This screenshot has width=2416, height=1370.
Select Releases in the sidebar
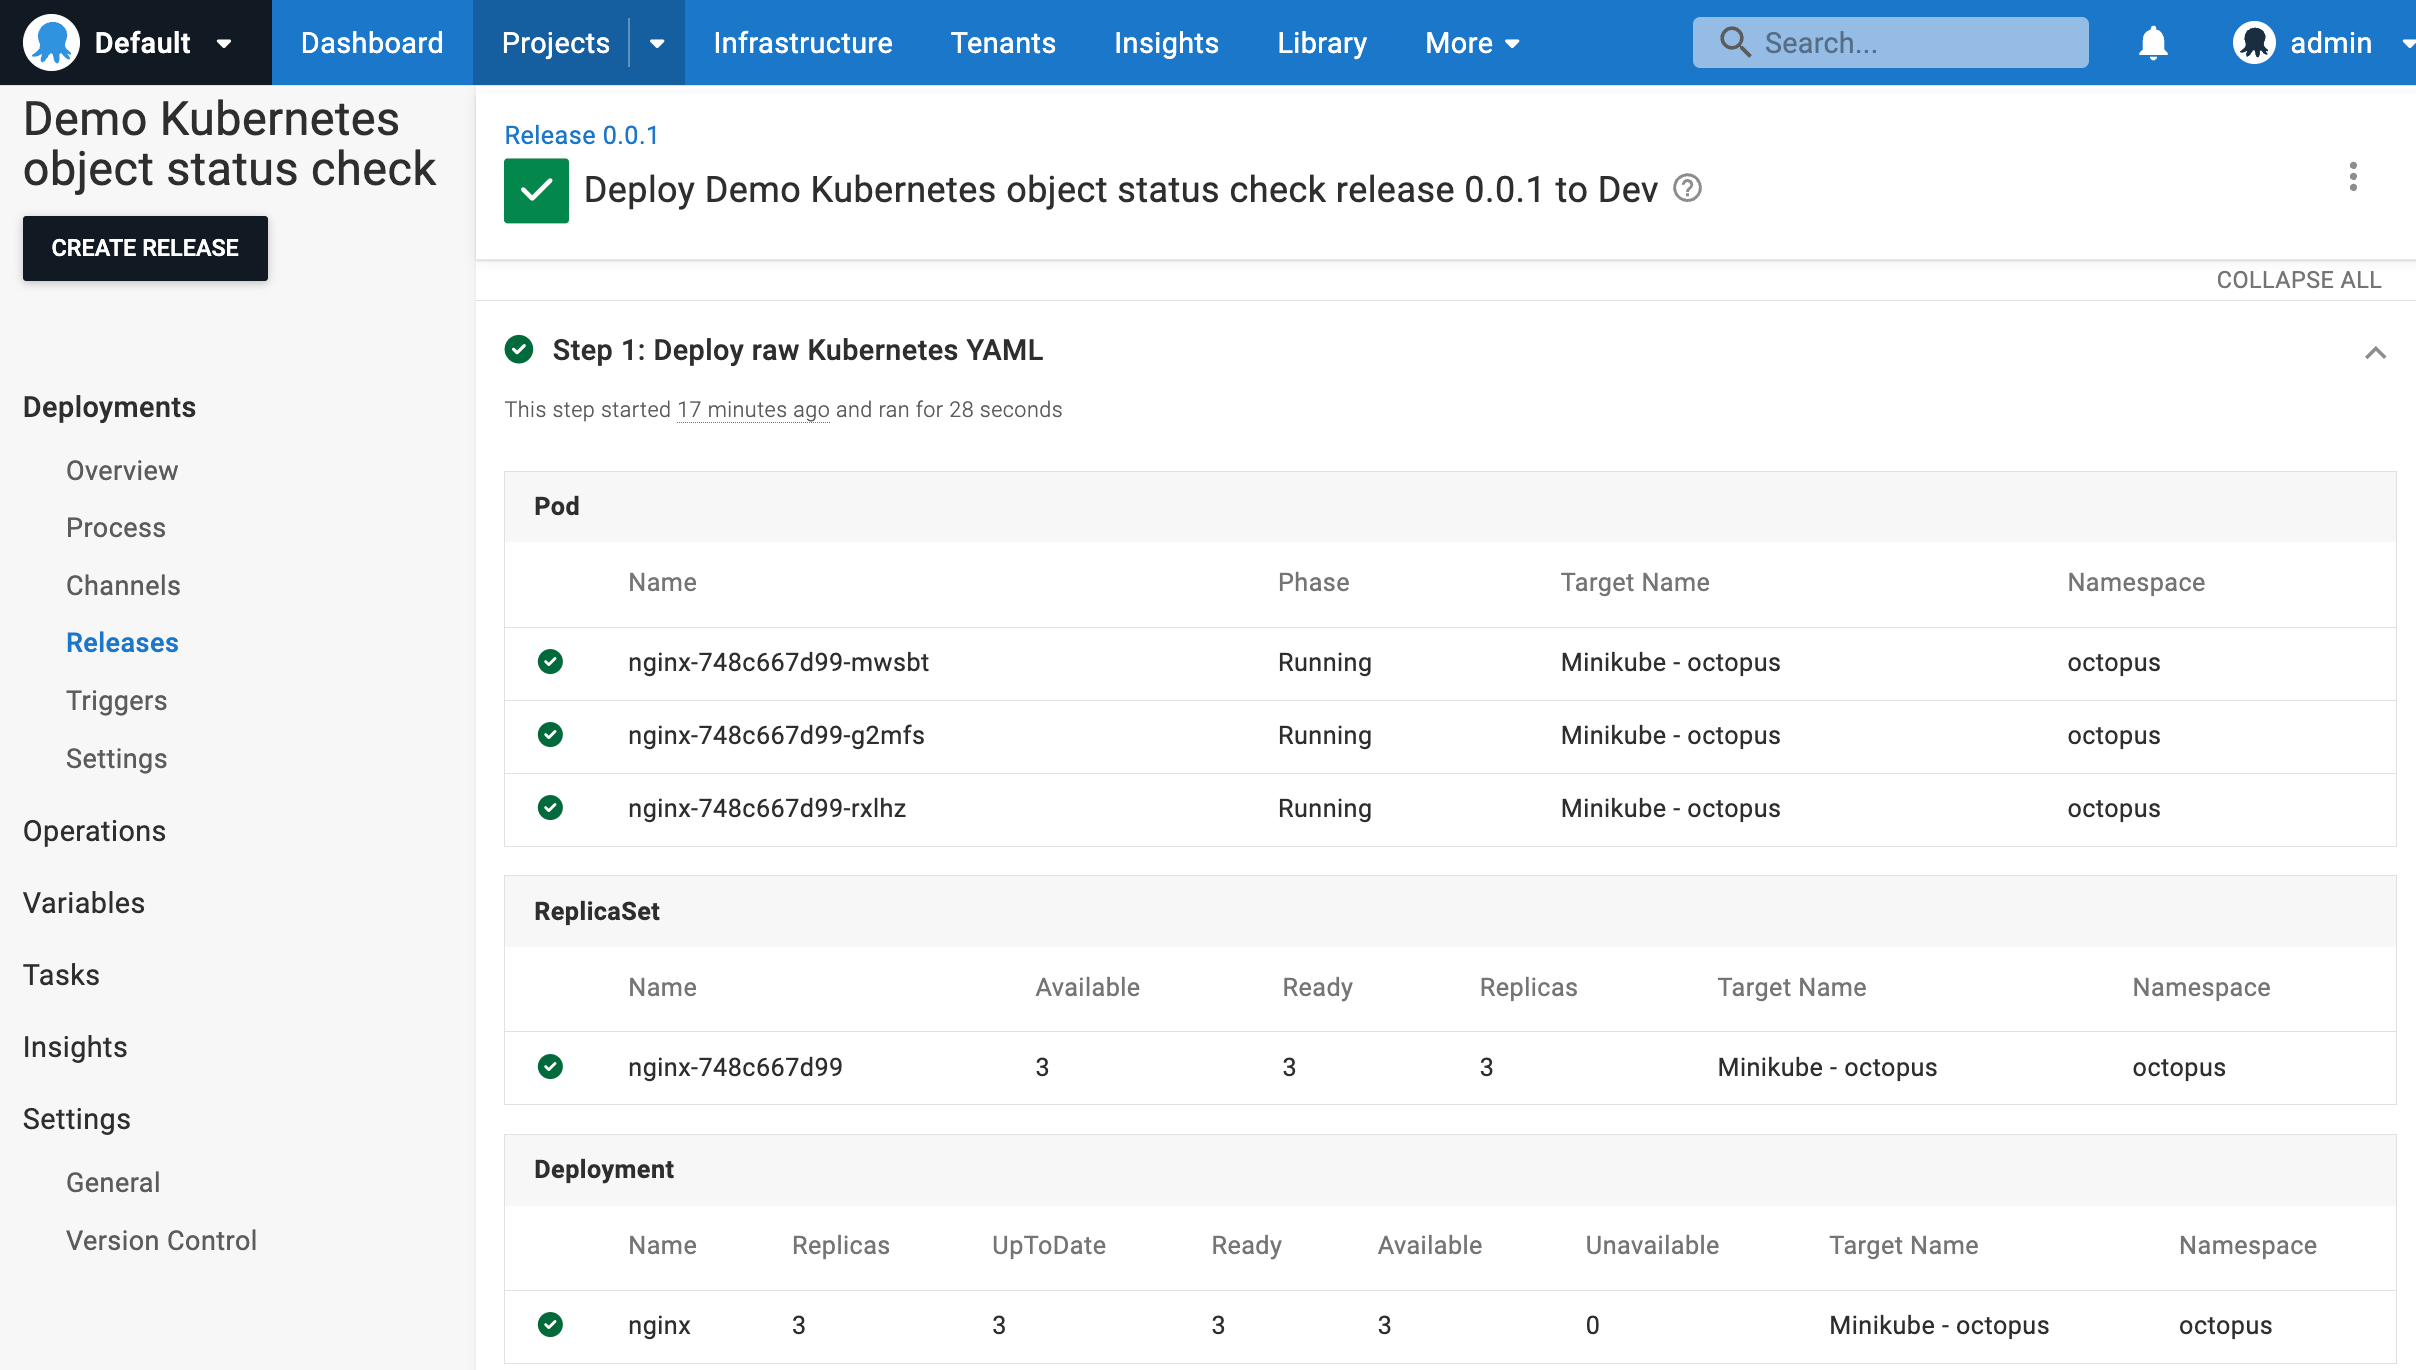point(122,642)
